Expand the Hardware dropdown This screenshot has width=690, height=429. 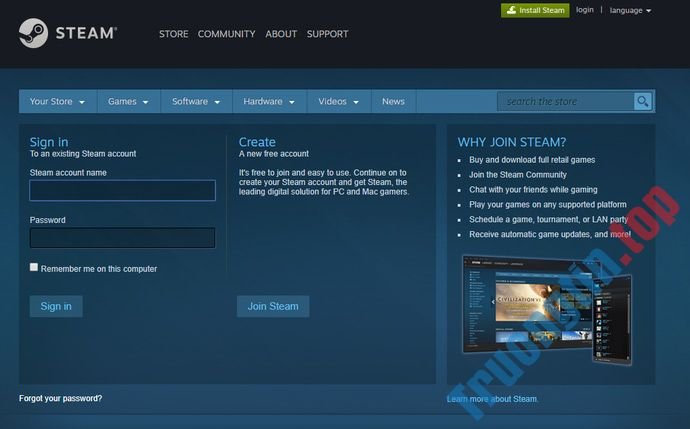click(x=269, y=101)
